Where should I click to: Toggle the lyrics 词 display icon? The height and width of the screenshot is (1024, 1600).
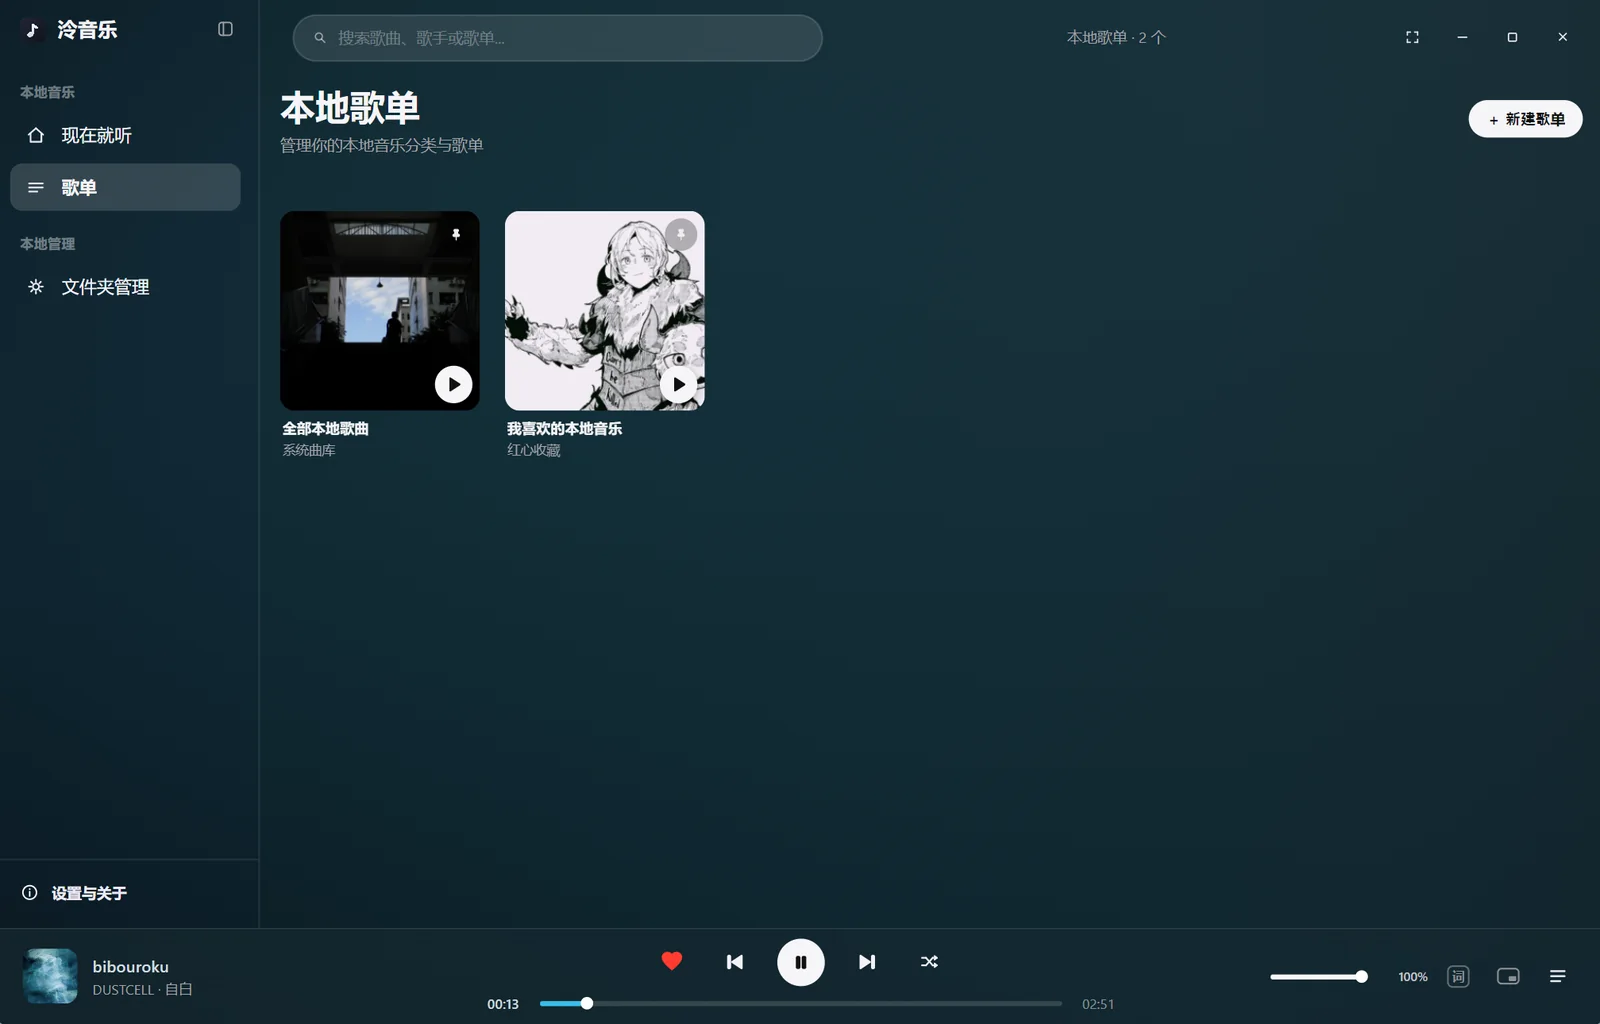pyautogui.click(x=1458, y=976)
